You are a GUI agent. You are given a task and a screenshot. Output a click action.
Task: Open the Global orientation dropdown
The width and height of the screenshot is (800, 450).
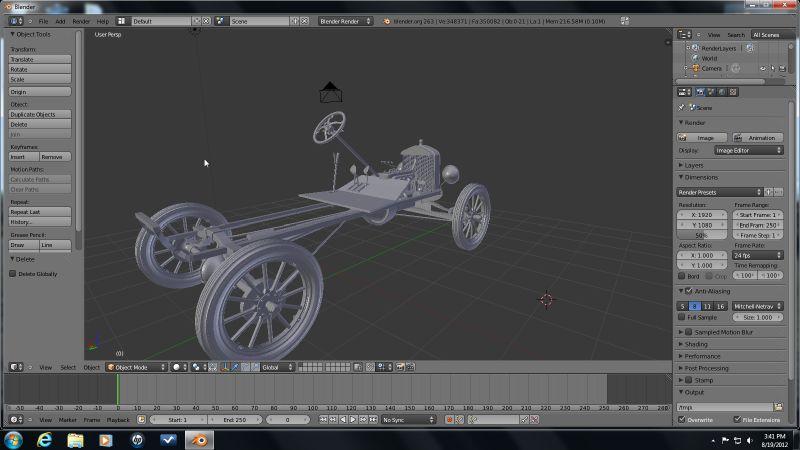pos(277,367)
